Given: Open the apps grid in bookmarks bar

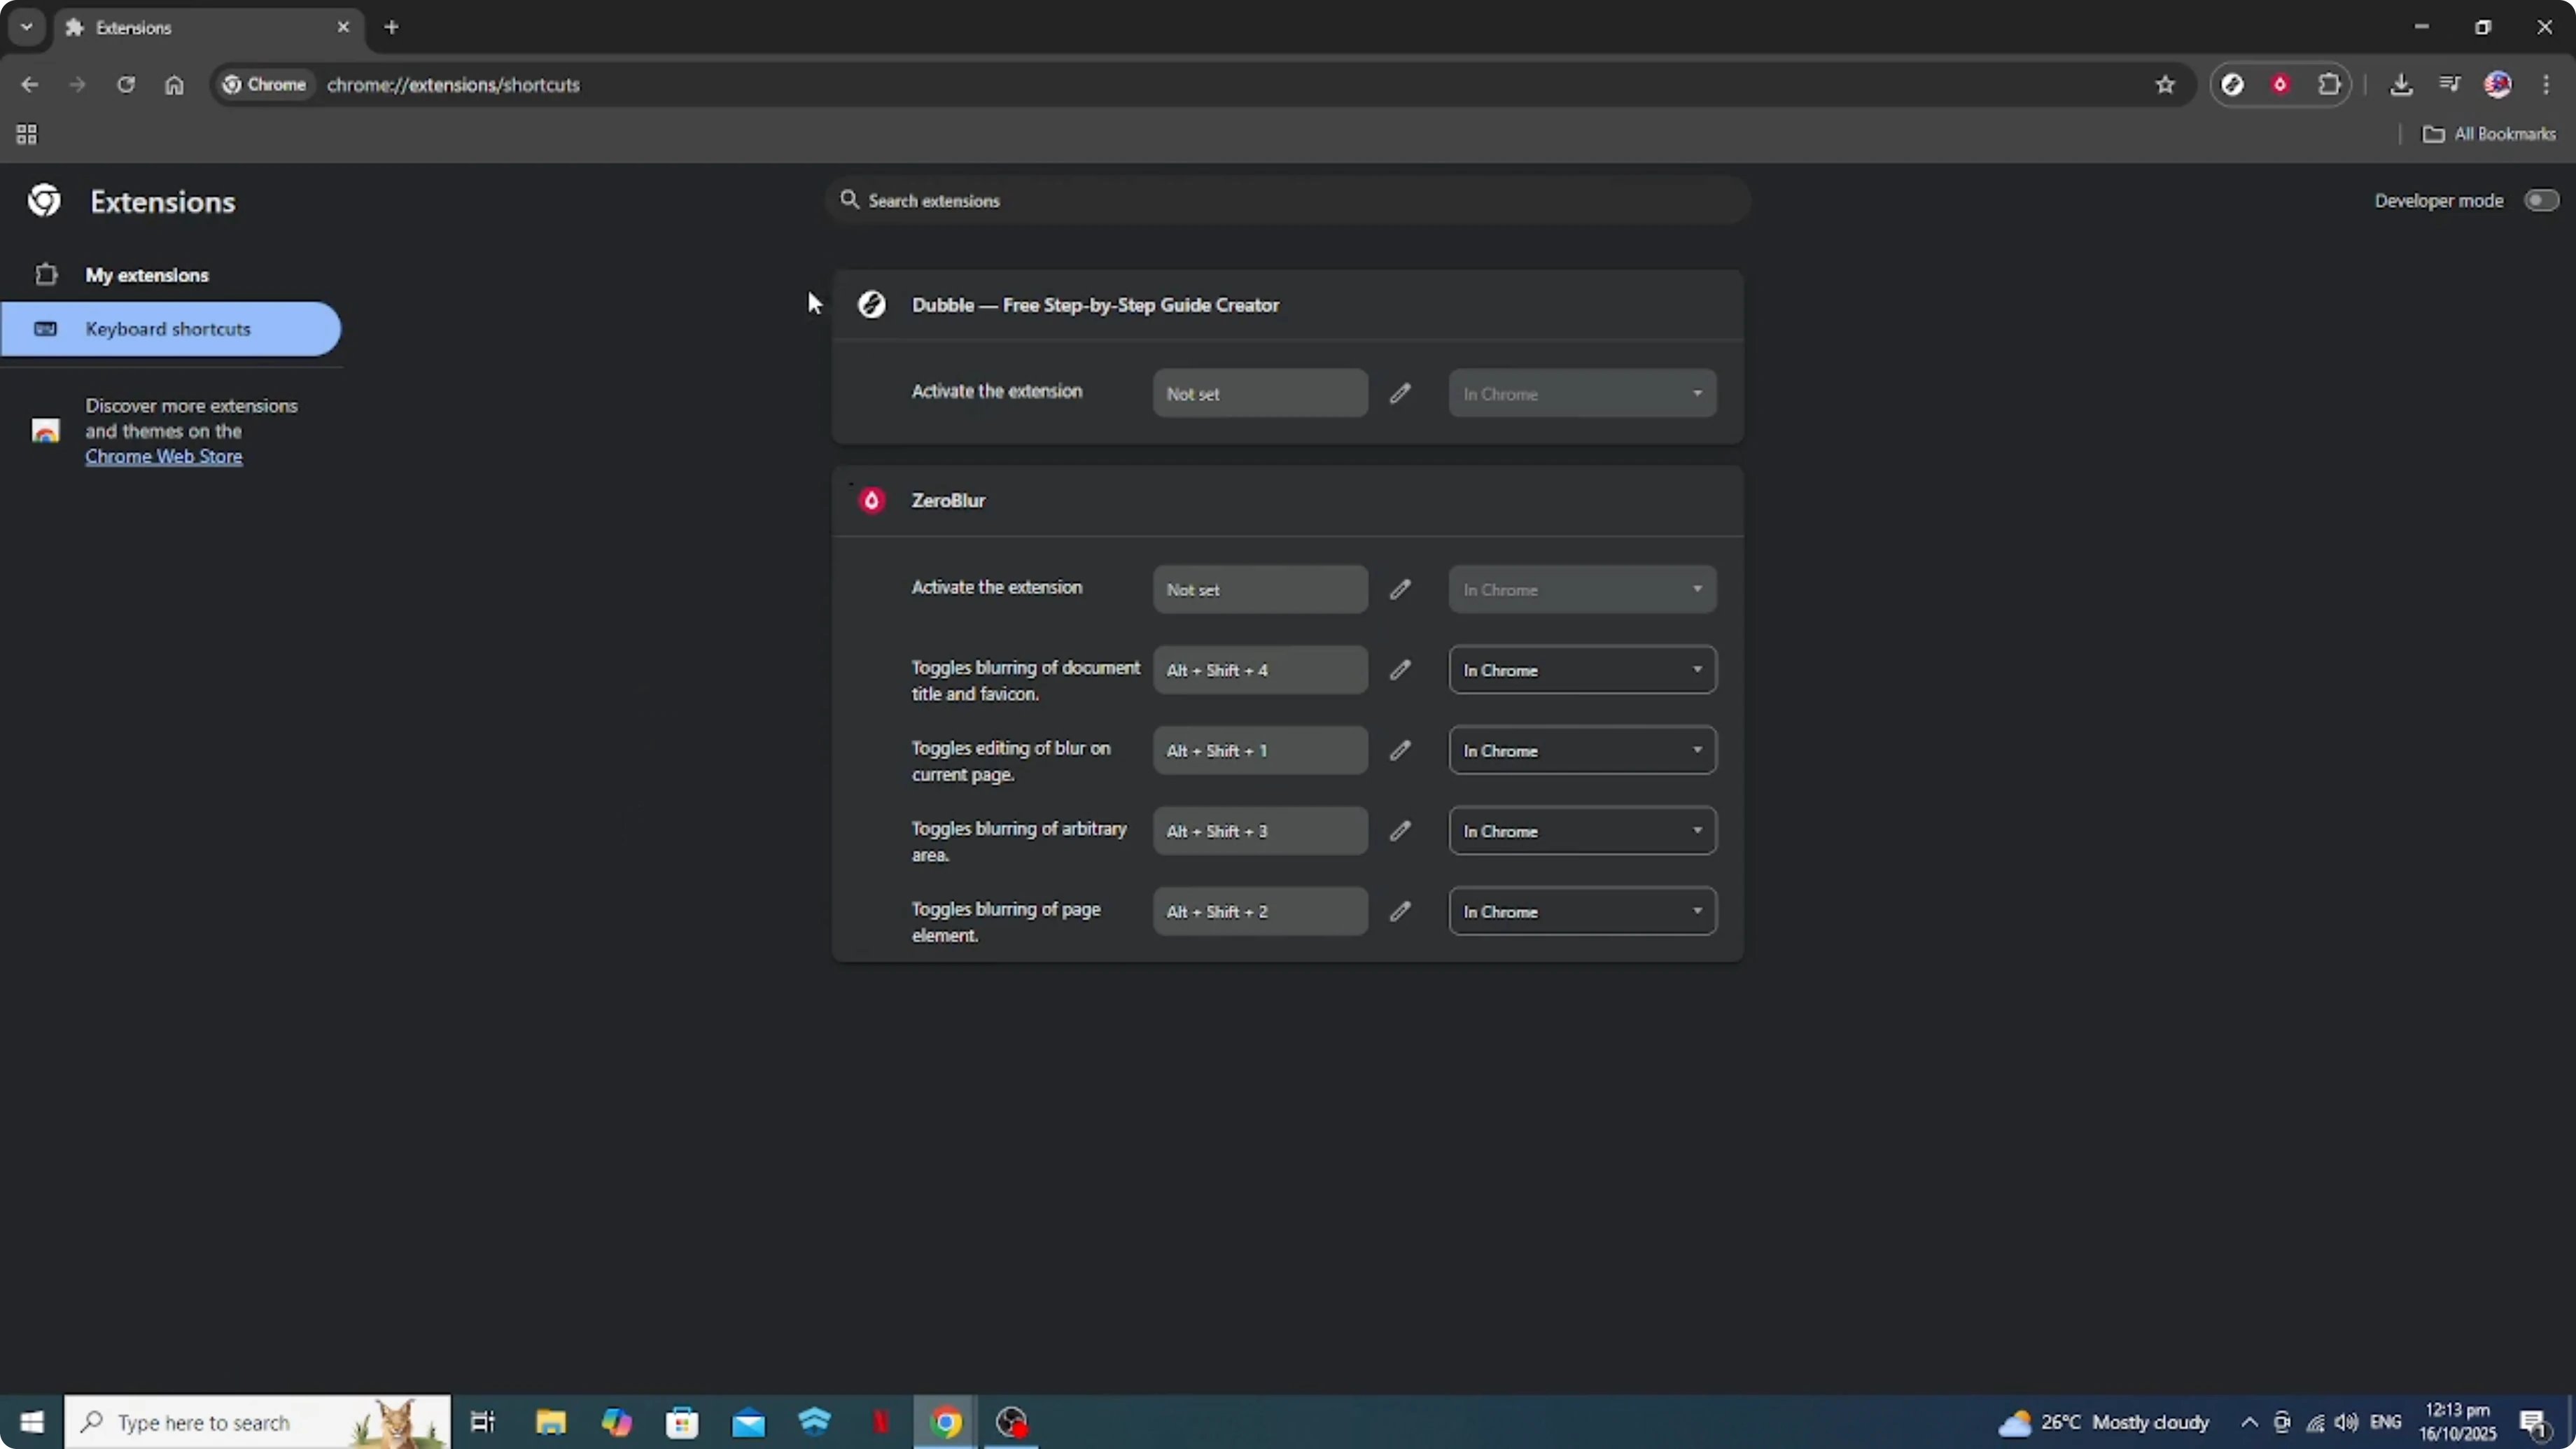Looking at the screenshot, I should (x=27, y=134).
